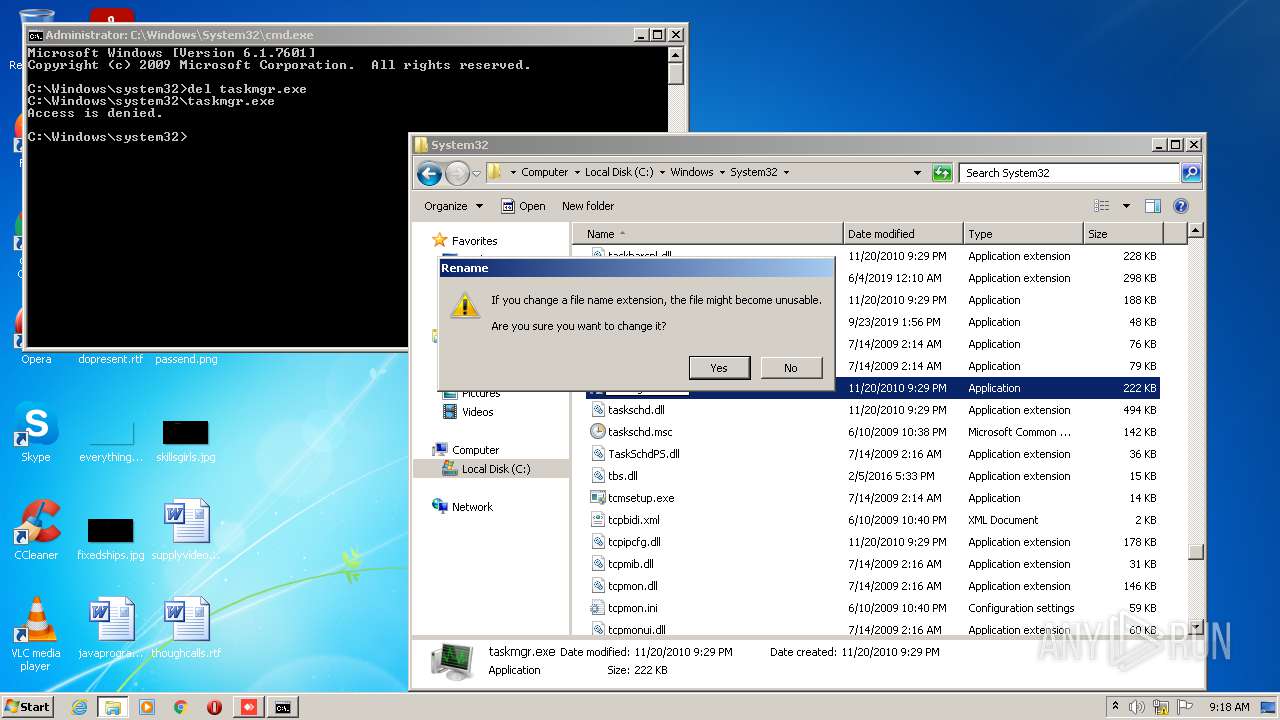Open the Organize menu
The width and height of the screenshot is (1280, 720).
(x=453, y=206)
